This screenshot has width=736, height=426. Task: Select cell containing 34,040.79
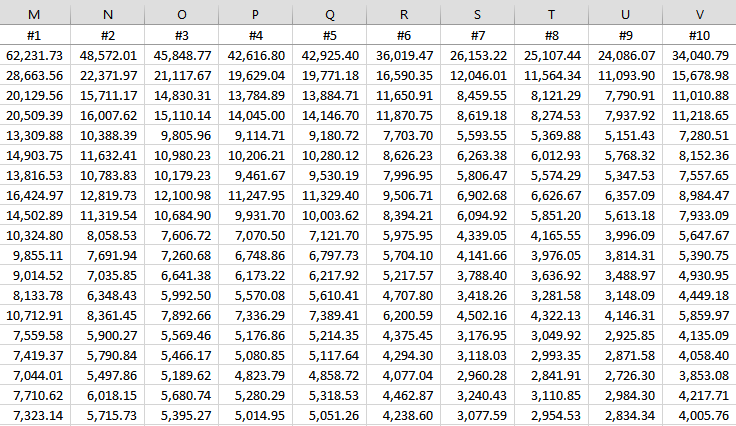pyautogui.click(x=699, y=55)
